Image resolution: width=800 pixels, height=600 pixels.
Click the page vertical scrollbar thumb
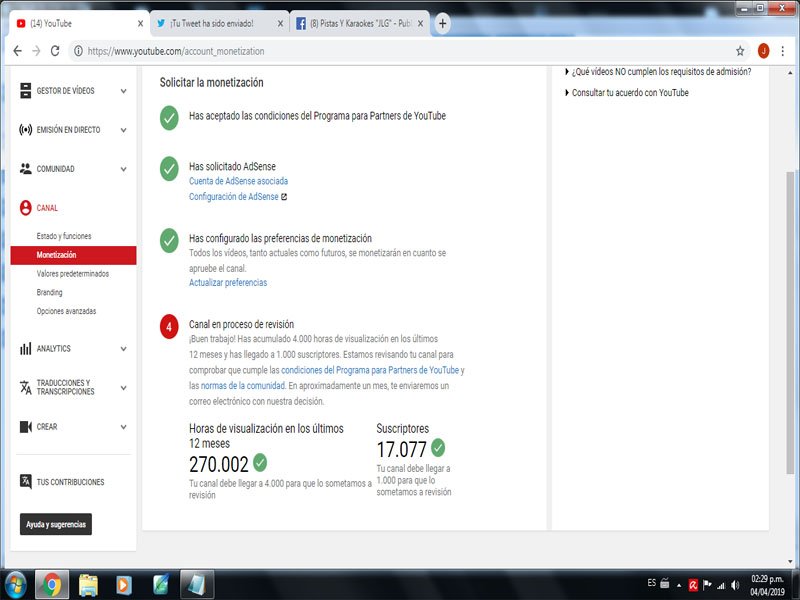tap(790, 323)
